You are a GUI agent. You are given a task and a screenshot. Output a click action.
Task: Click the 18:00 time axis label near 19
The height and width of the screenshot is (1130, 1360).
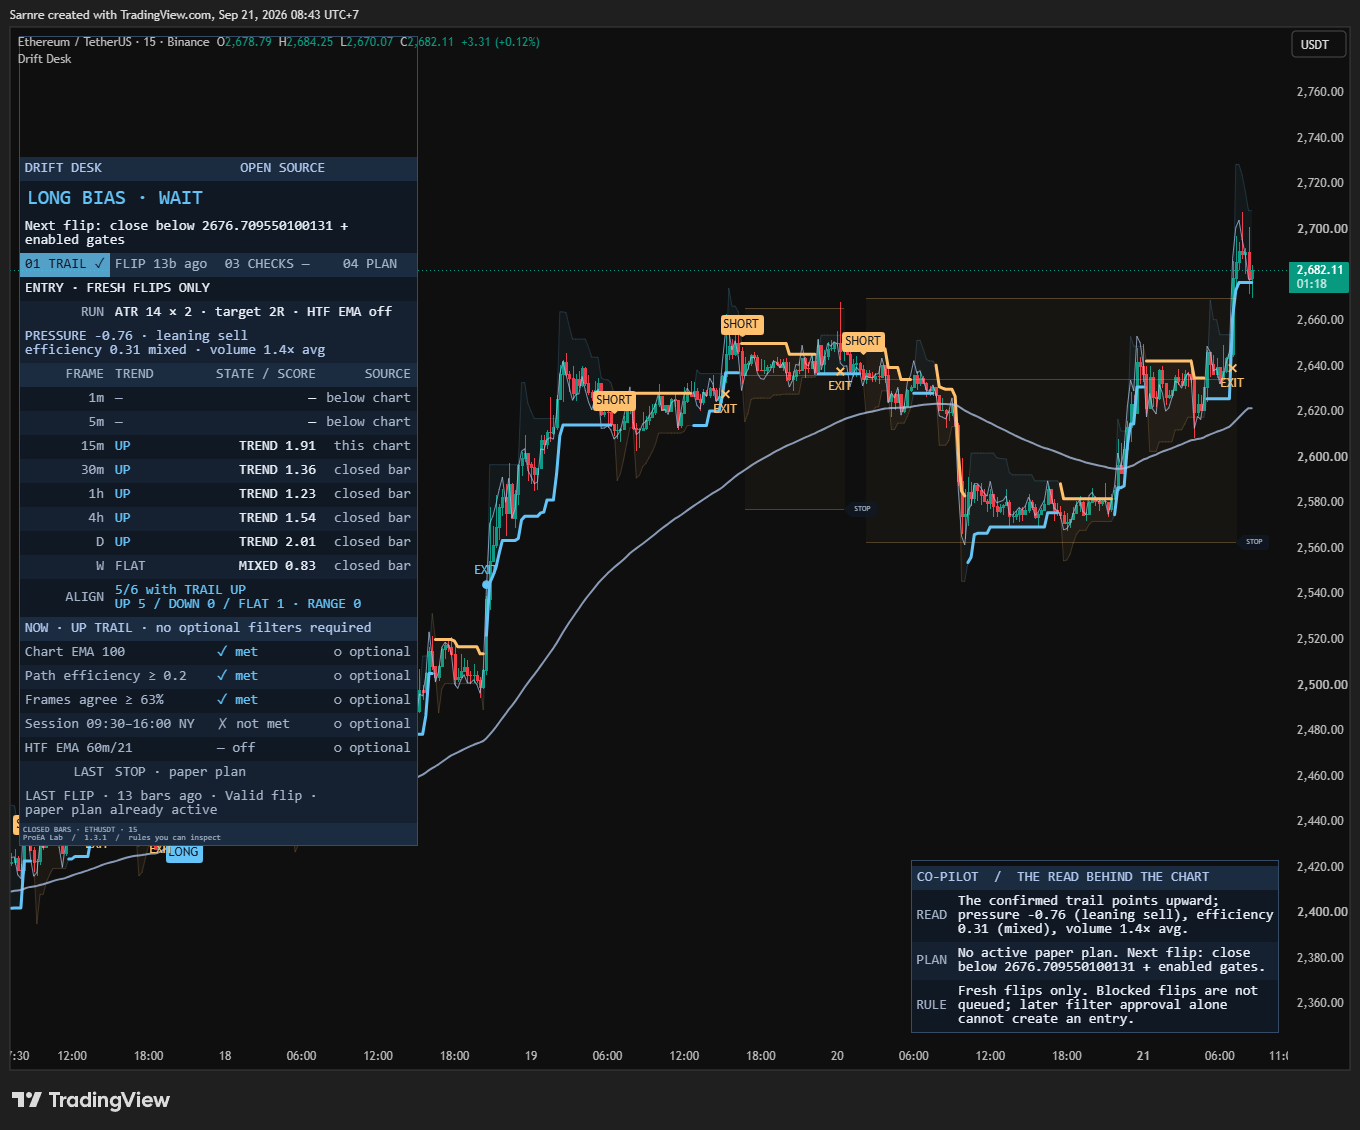point(455,1056)
